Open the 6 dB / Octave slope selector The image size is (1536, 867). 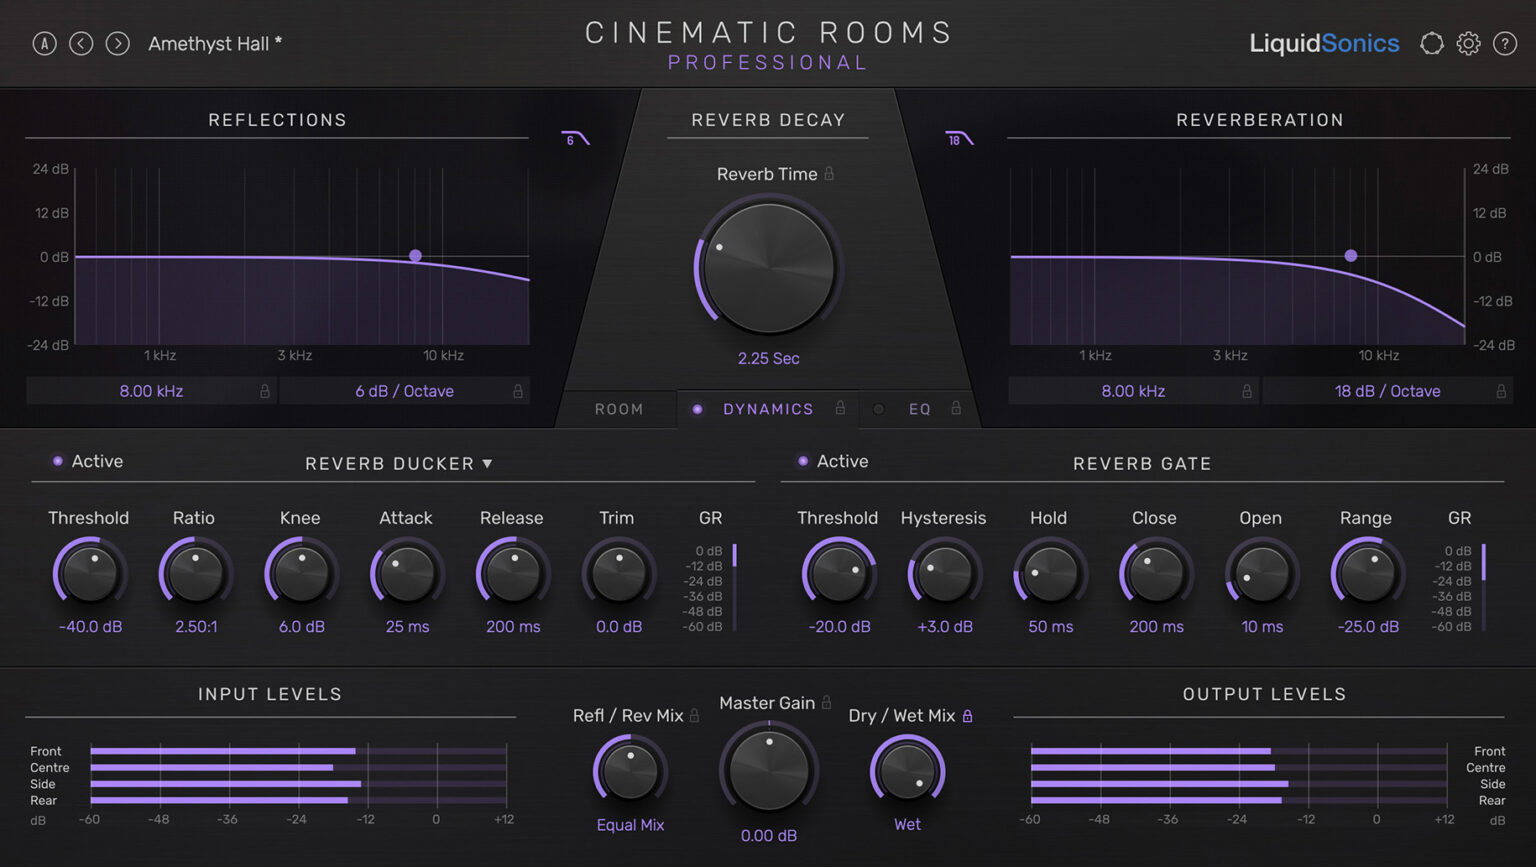pyautogui.click(x=406, y=391)
